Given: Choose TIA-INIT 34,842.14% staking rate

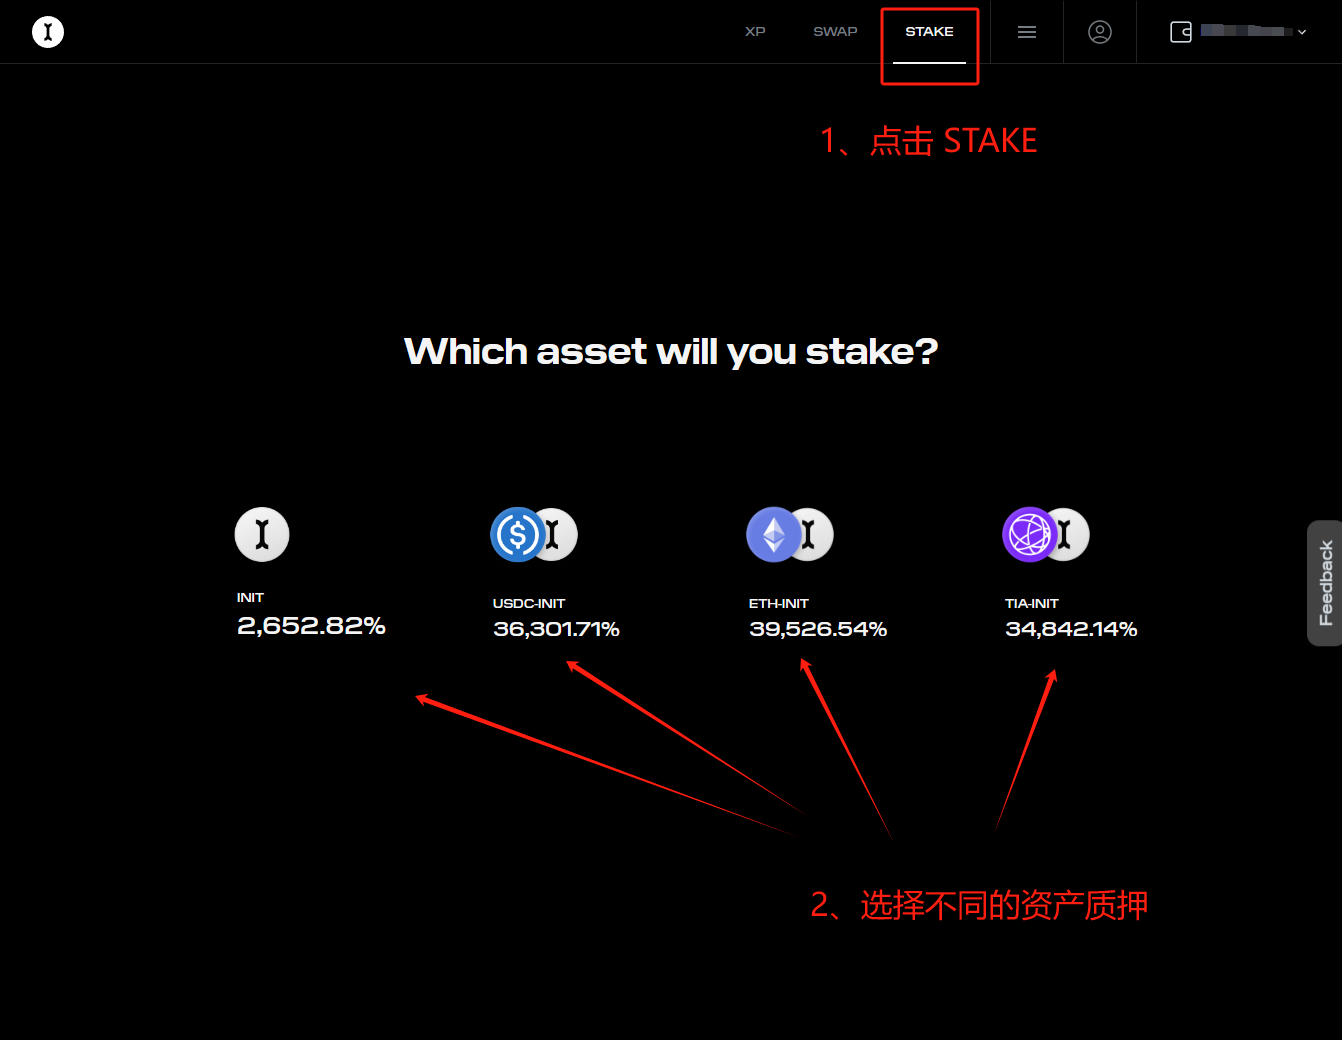Looking at the screenshot, I should click(x=1071, y=629).
